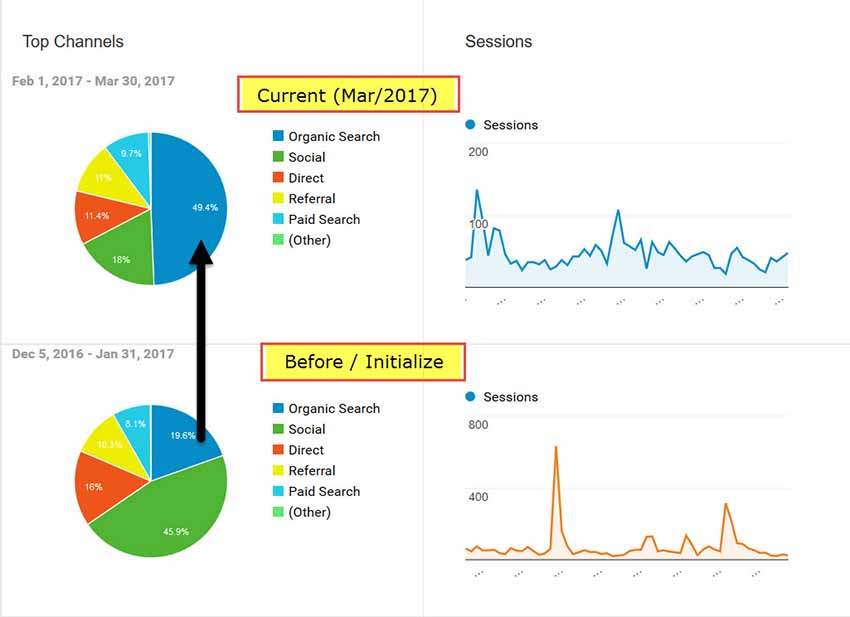
Task: Click the 'Current (Mar/2017)' yellow label
Action: click(x=348, y=96)
